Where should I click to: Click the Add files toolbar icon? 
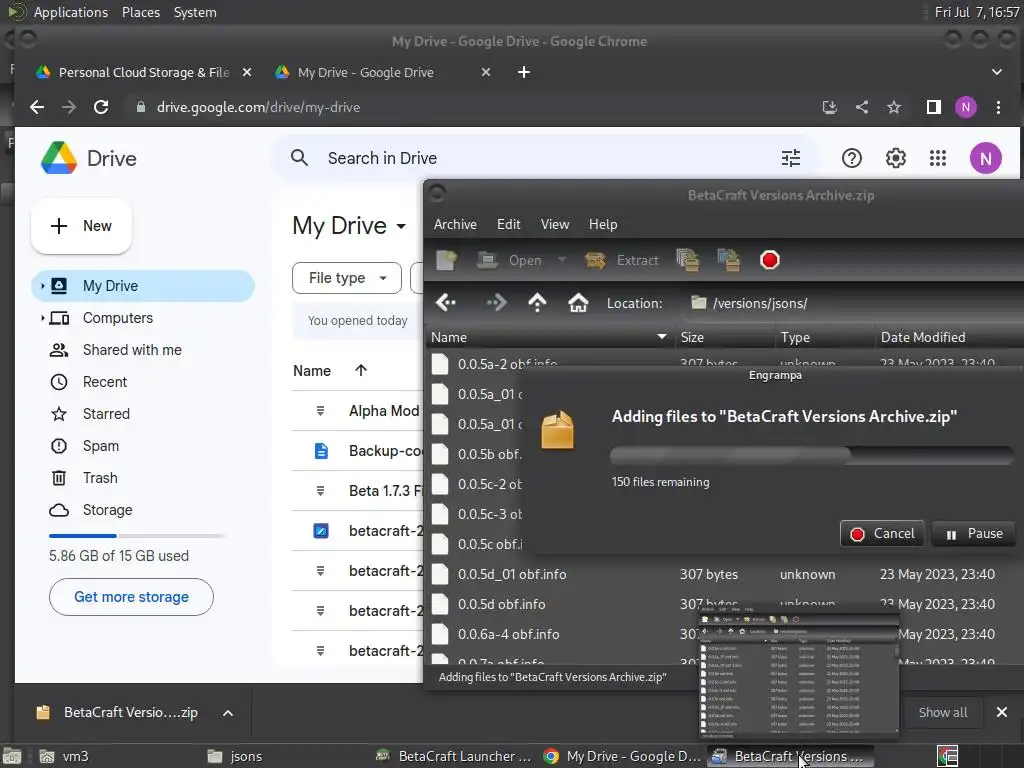point(687,260)
